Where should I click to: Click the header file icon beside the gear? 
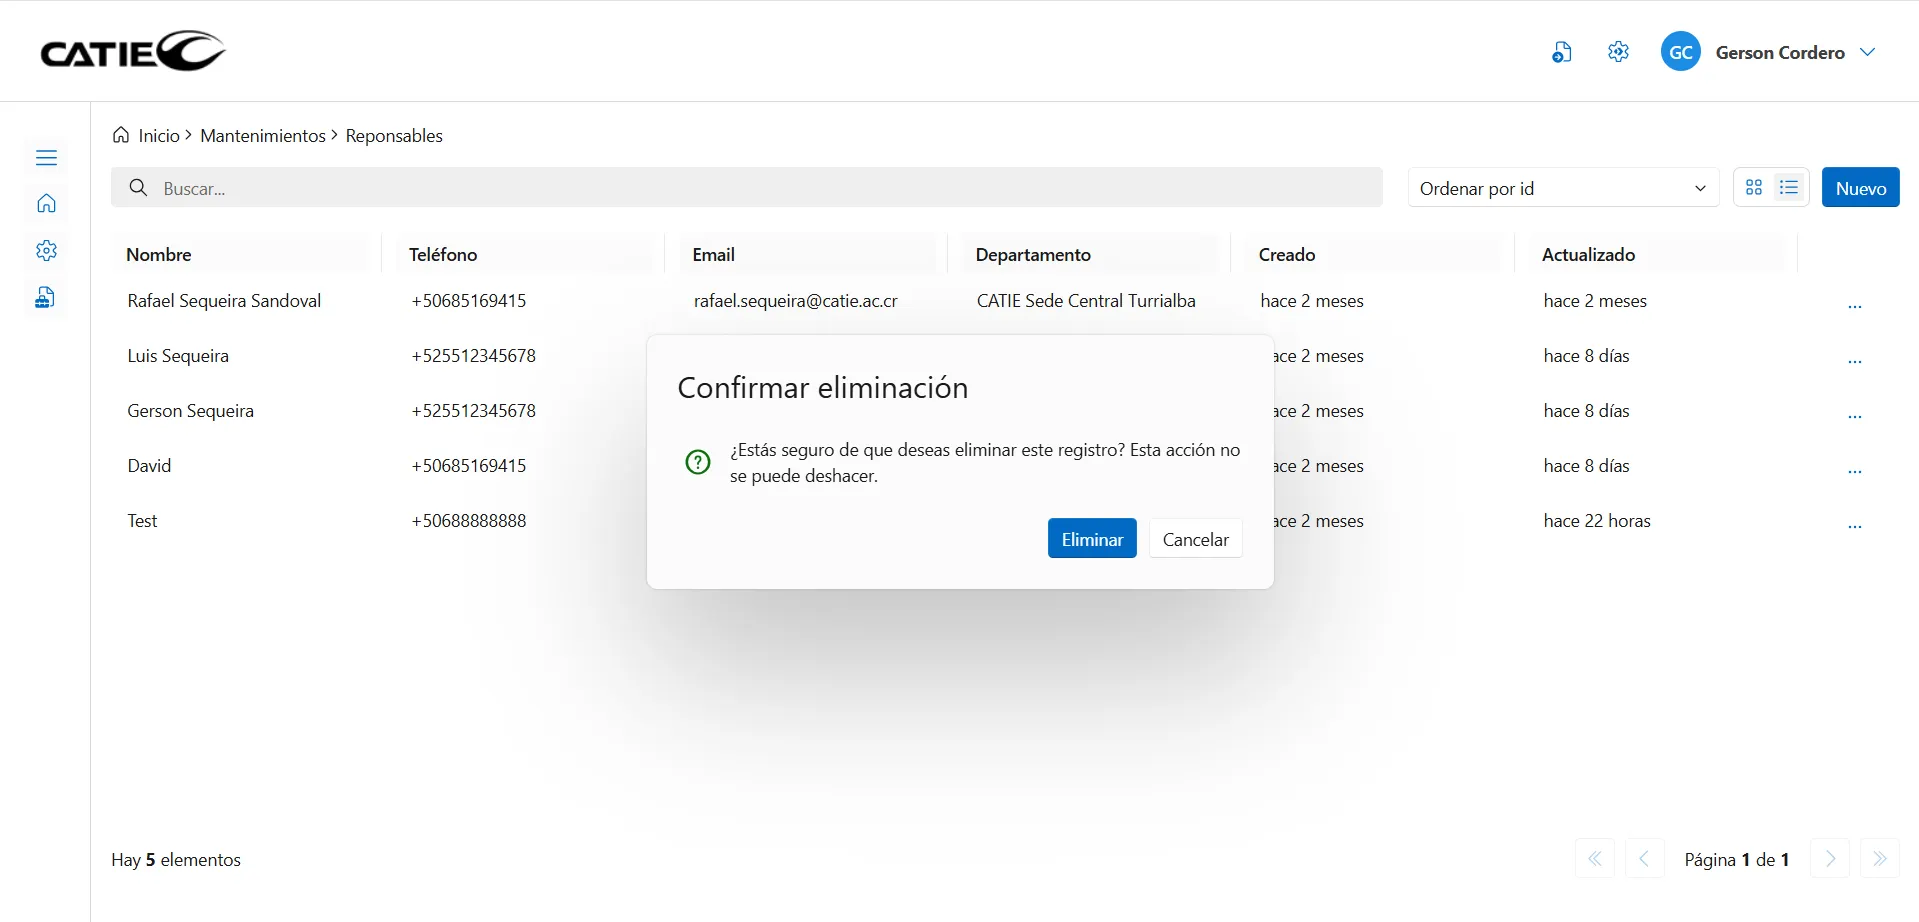(1561, 53)
